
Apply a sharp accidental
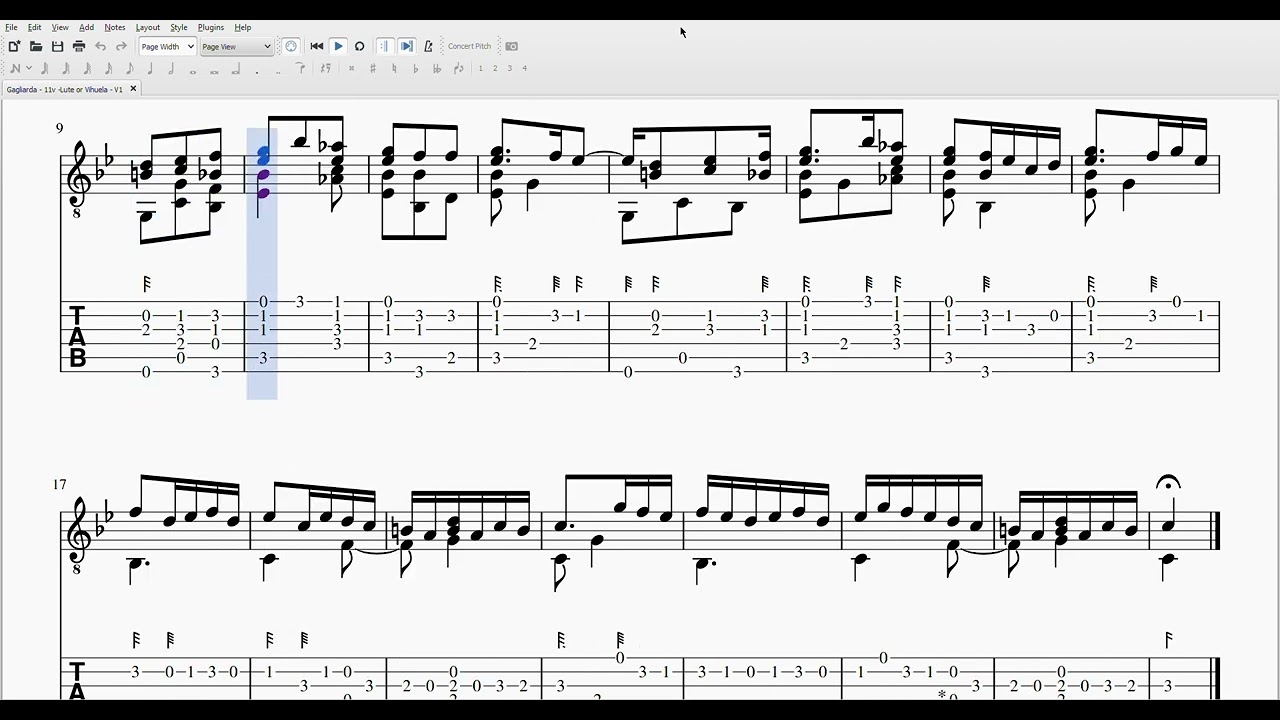[x=373, y=68]
